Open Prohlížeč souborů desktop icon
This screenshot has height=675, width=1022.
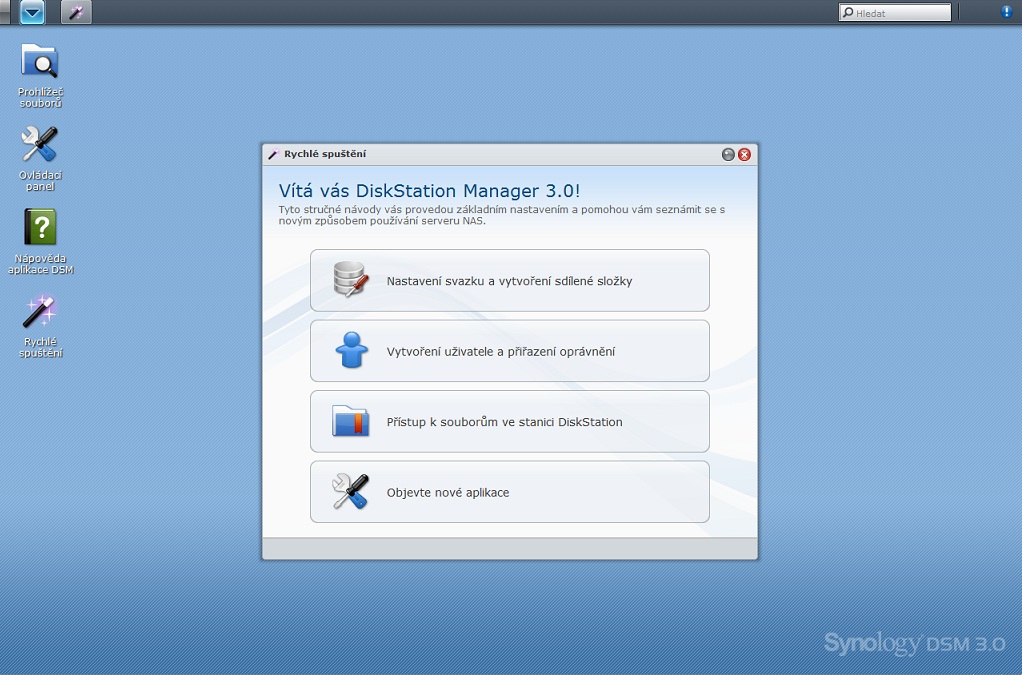click(40, 62)
